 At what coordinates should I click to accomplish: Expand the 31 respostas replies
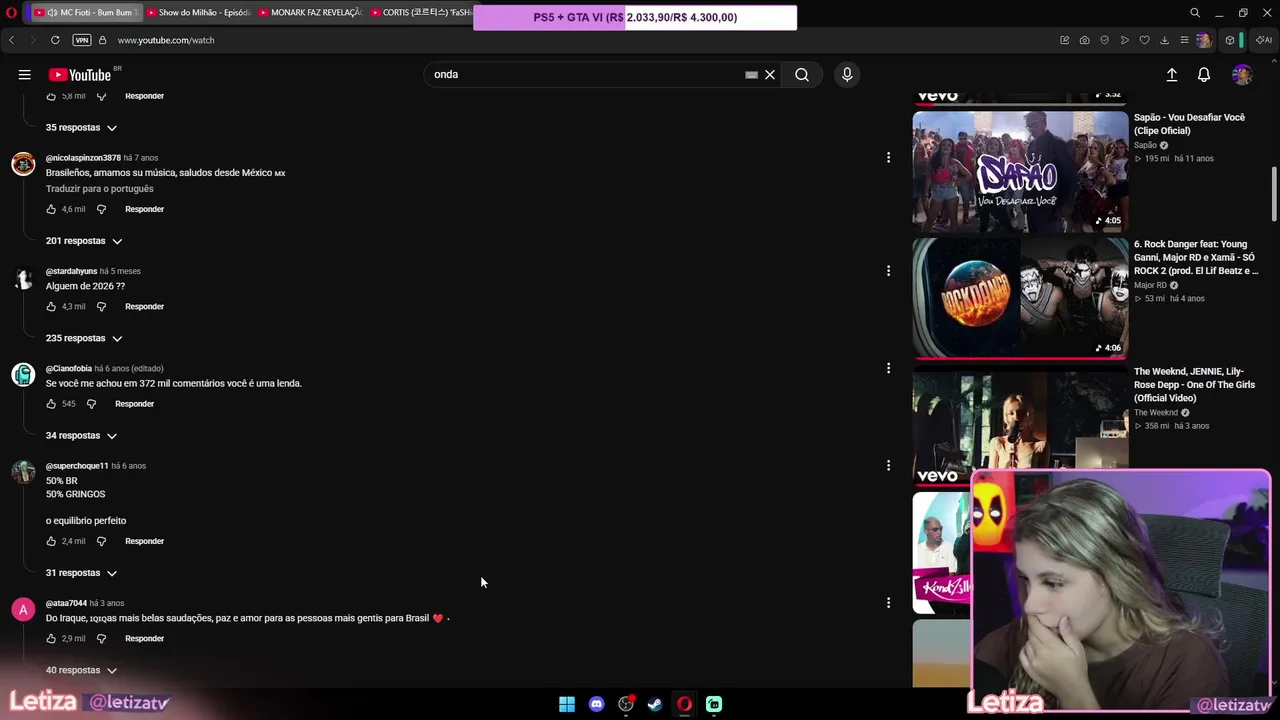point(82,573)
